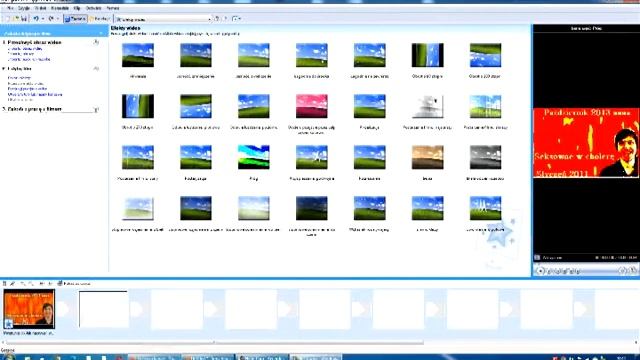Open the Plik menu
Image resolution: width=640 pixels, height=360 pixels.
tap(10, 8)
